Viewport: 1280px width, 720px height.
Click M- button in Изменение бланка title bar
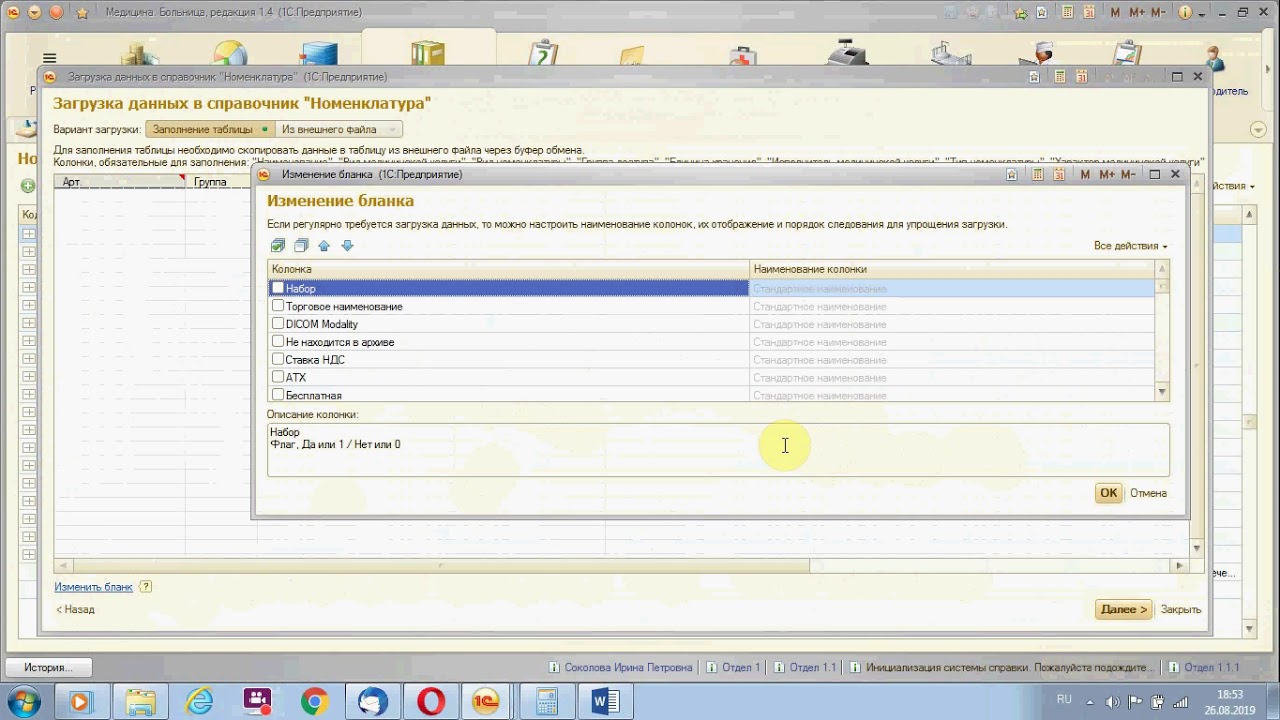pos(1128,174)
